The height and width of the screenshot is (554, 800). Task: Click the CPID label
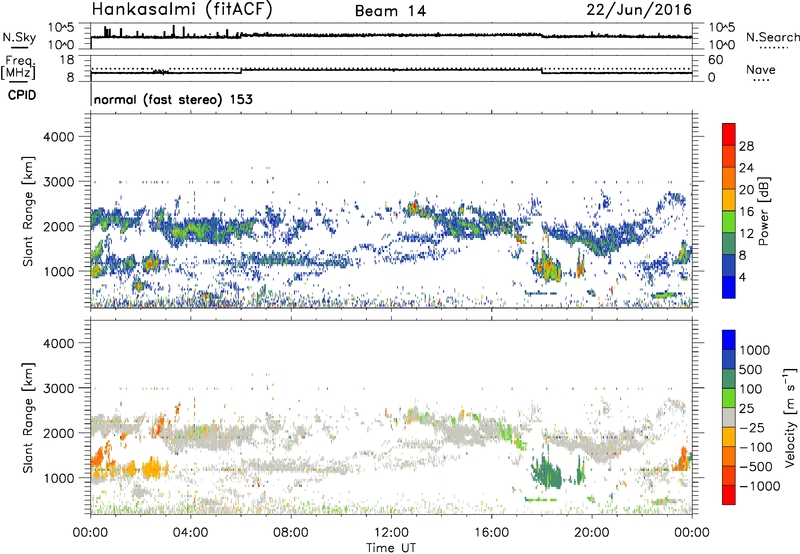tap(22, 95)
